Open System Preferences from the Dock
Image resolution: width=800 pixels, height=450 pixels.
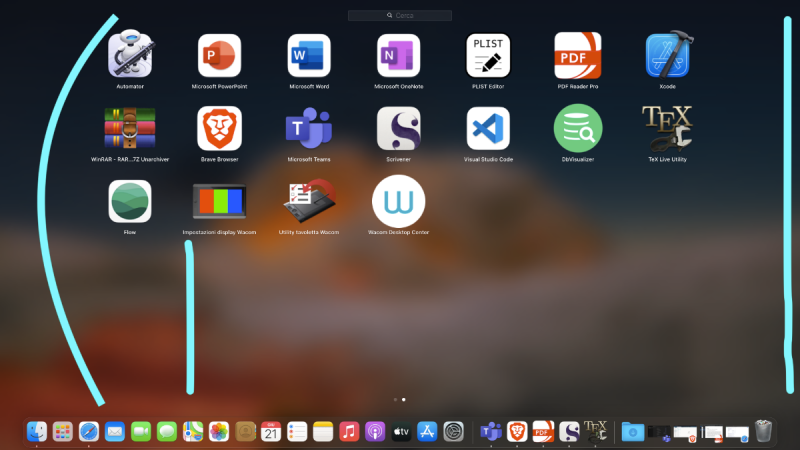453,432
